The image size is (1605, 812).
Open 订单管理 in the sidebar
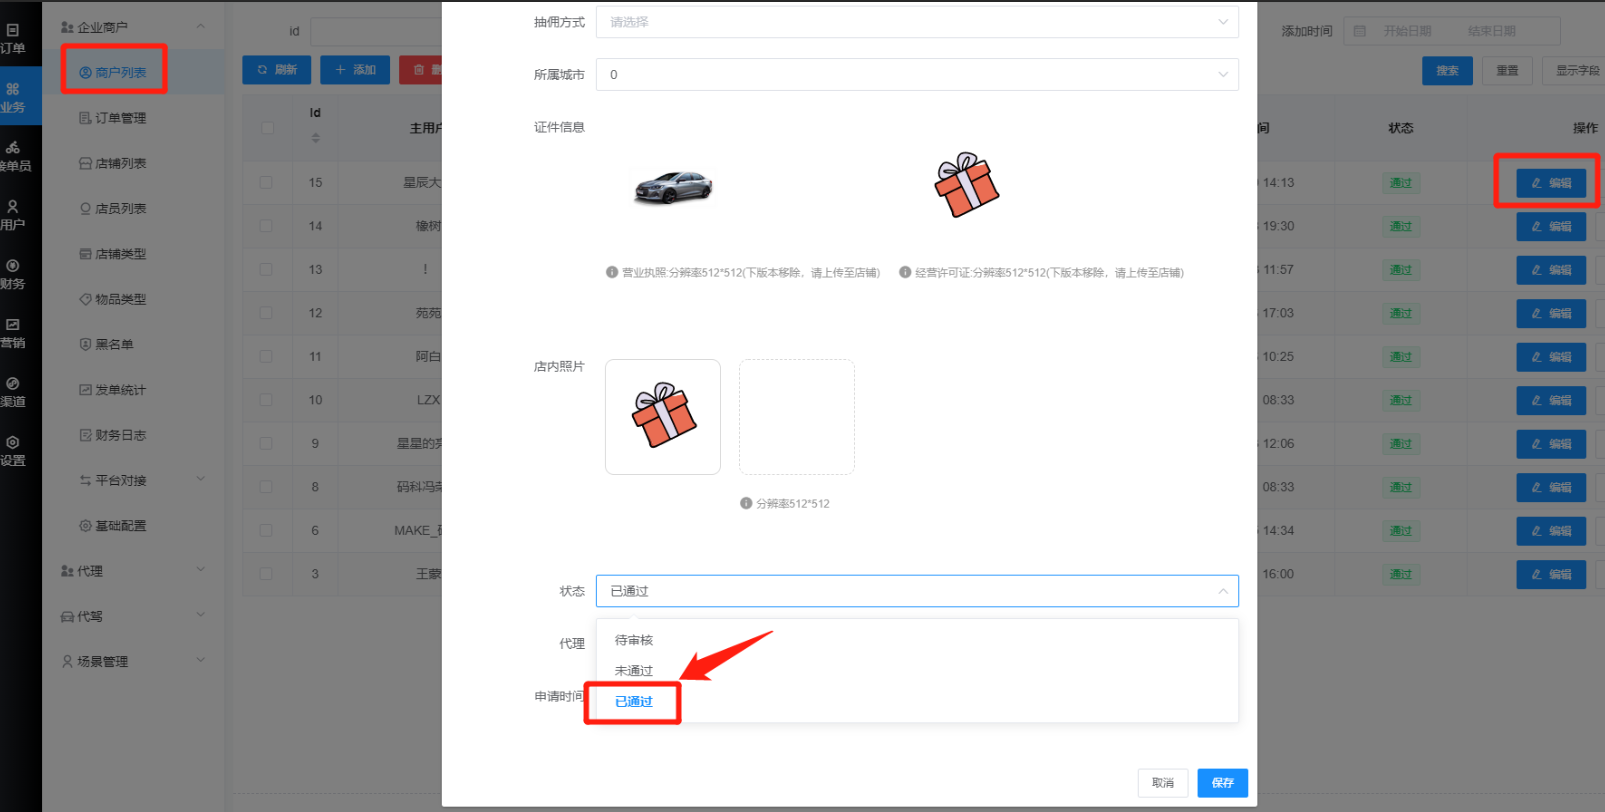click(120, 118)
